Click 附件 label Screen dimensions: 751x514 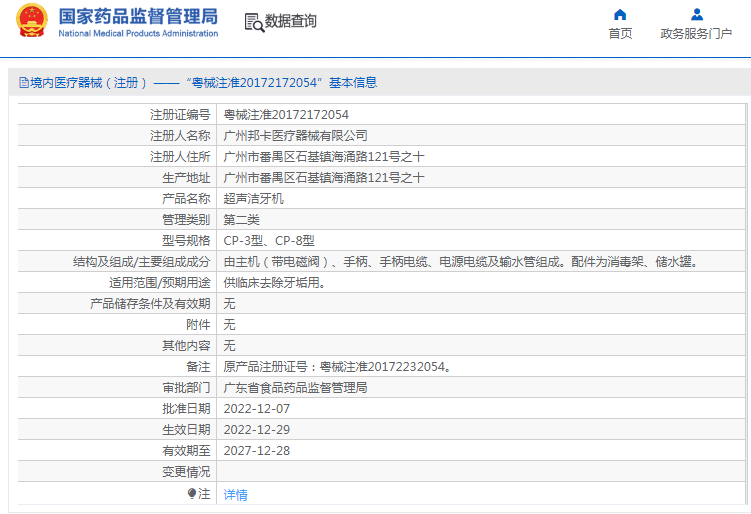click(198, 325)
